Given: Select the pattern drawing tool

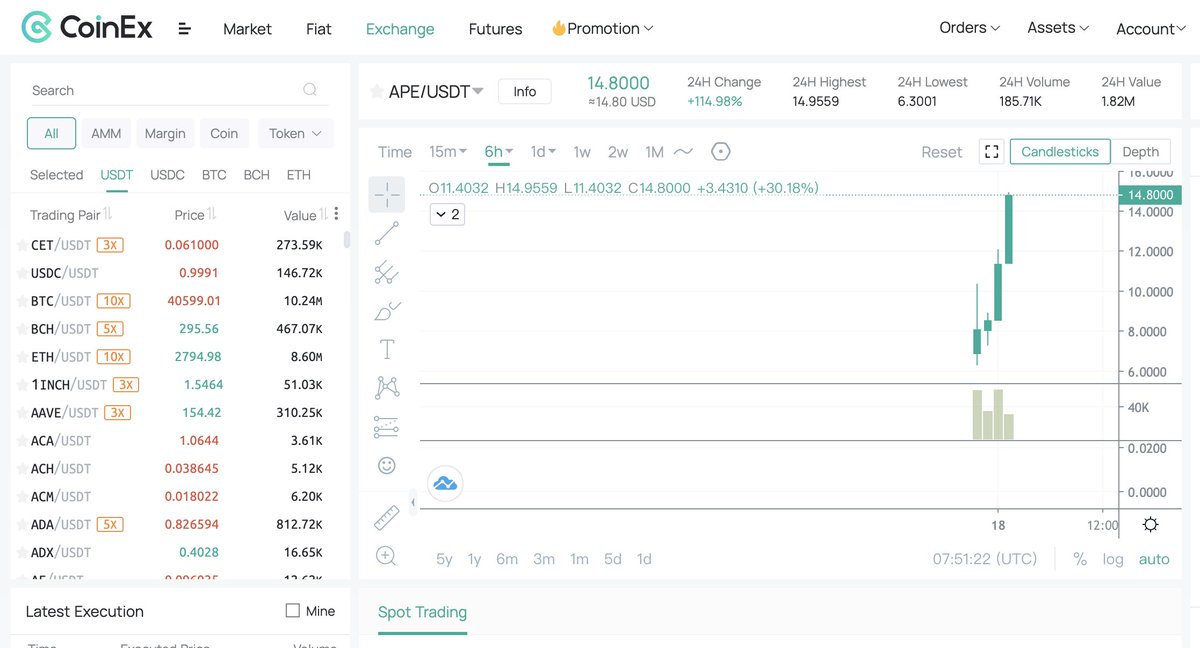Looking at the screenshot, I should point(387,388).
